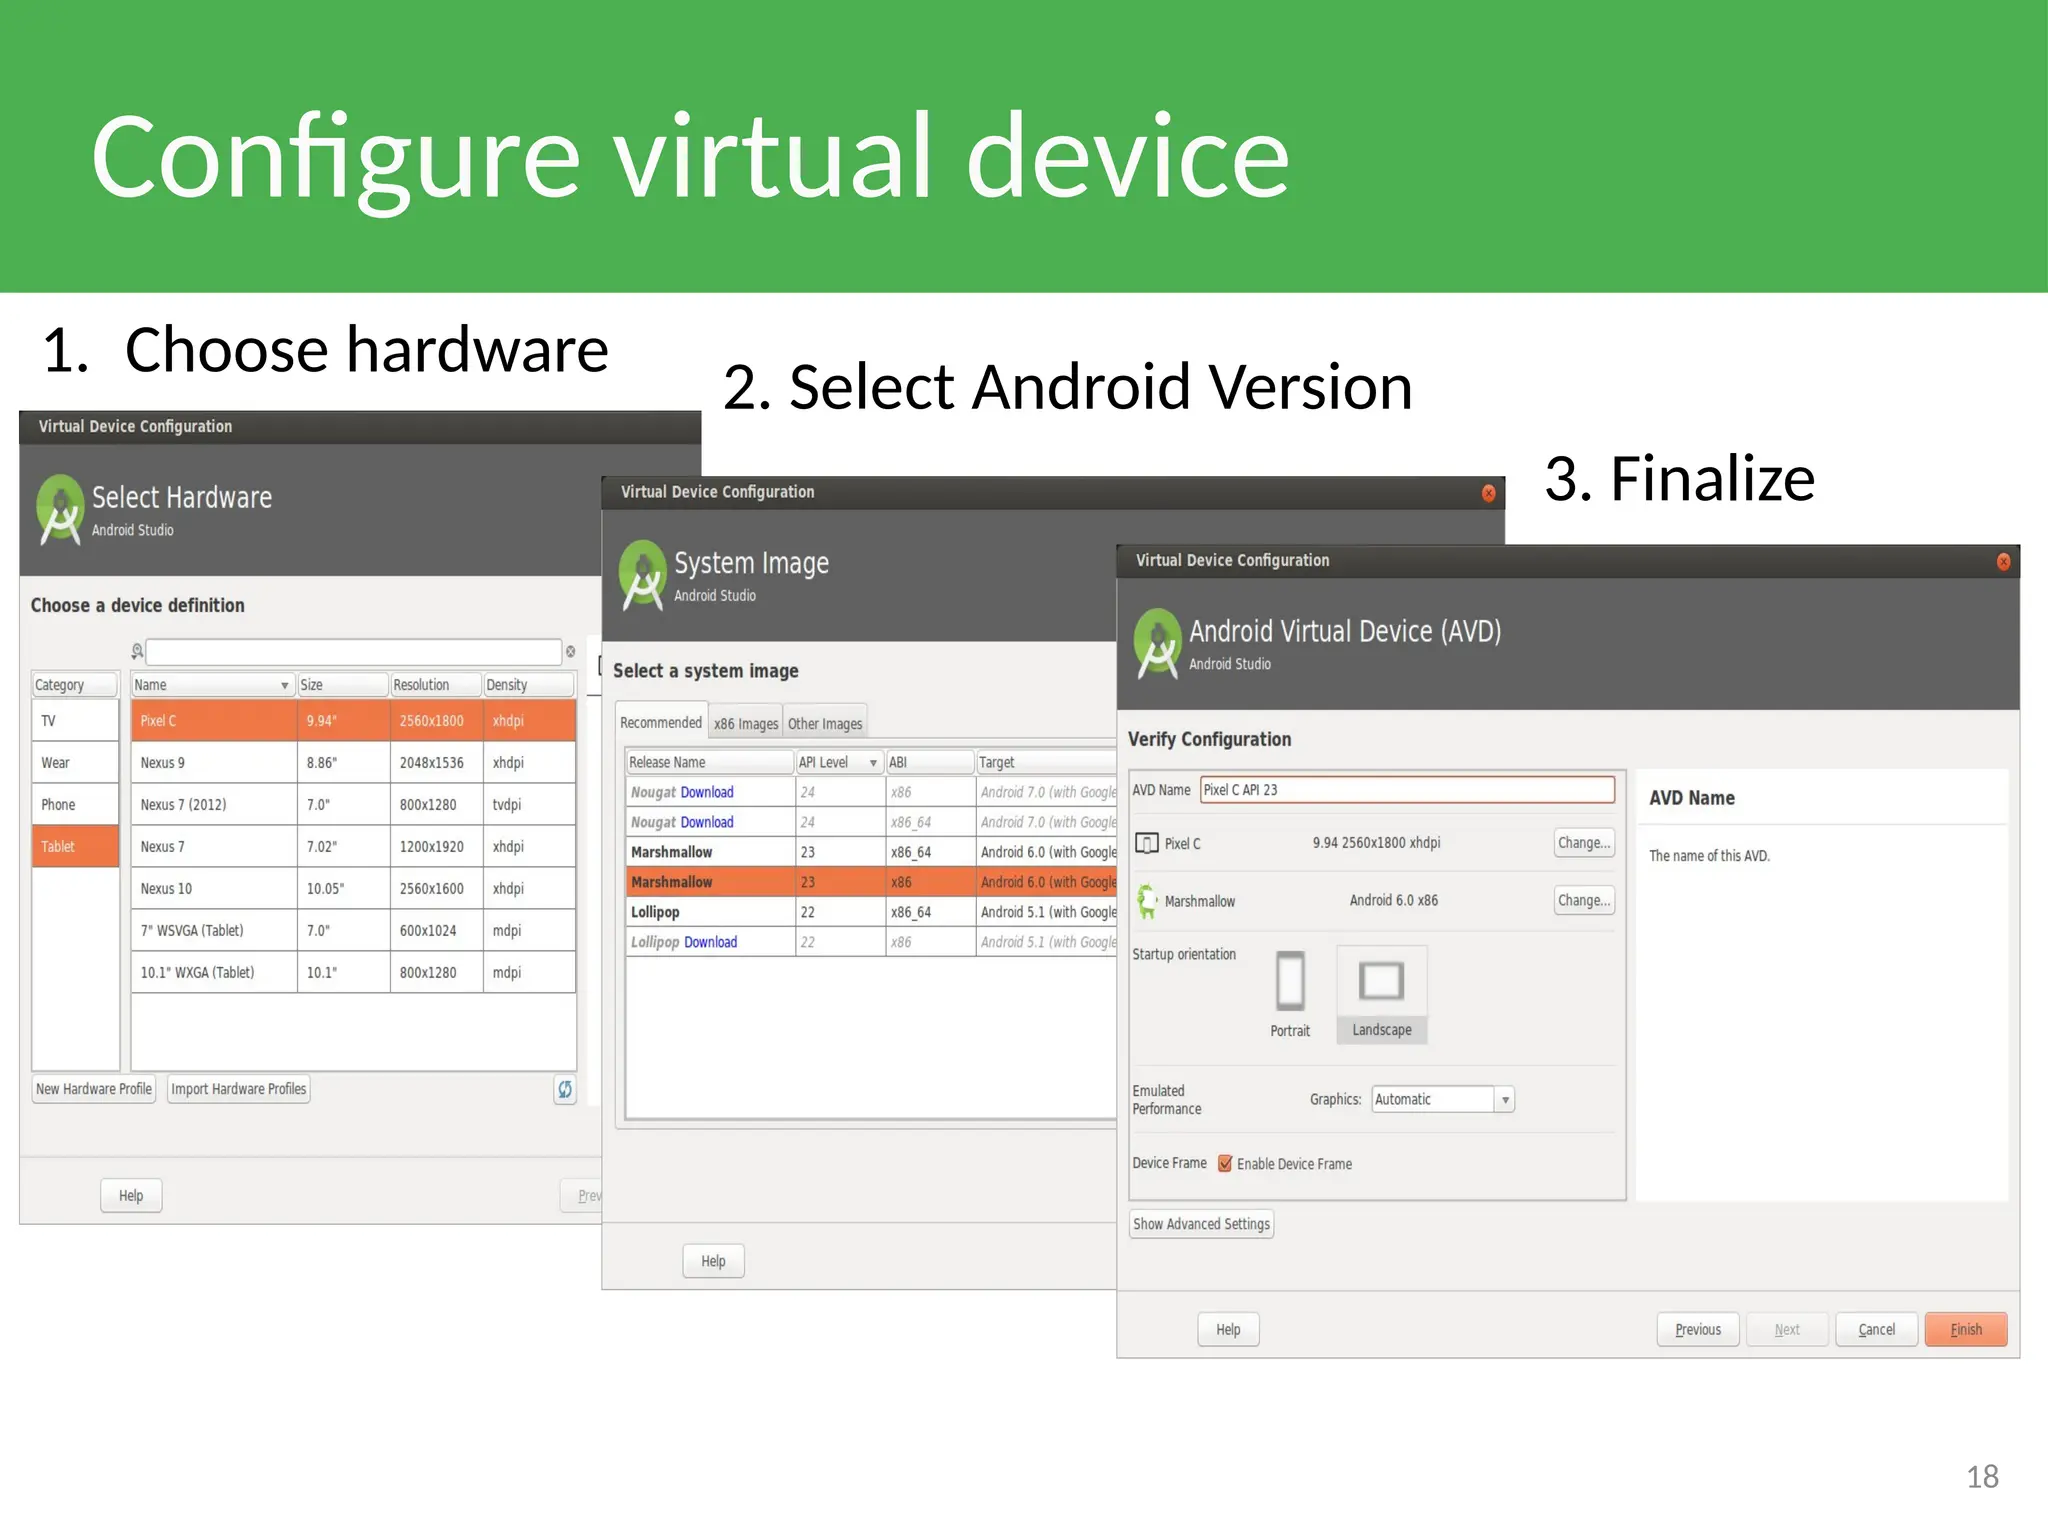2048x1536 pixels.
Task: Click the ABI column header
Action: pos(930,762)
